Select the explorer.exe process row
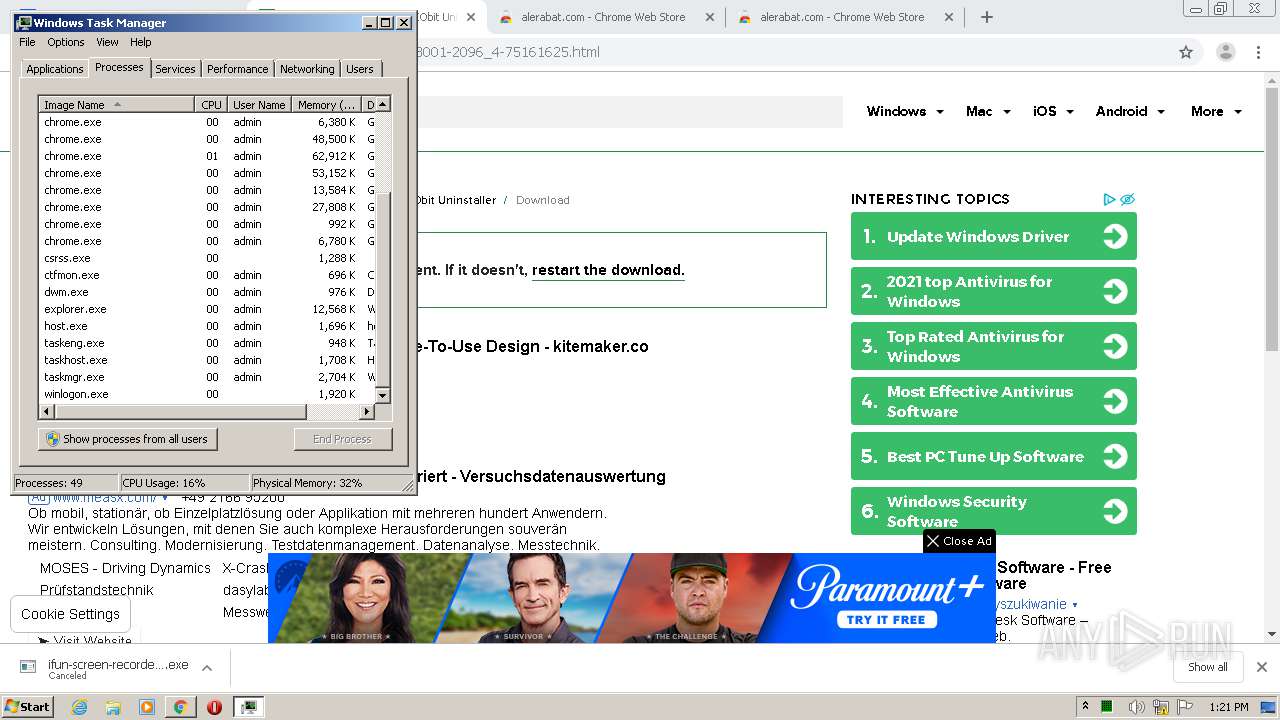The image size is (1280, 720). pyautogui.click(x=207, y=309)
